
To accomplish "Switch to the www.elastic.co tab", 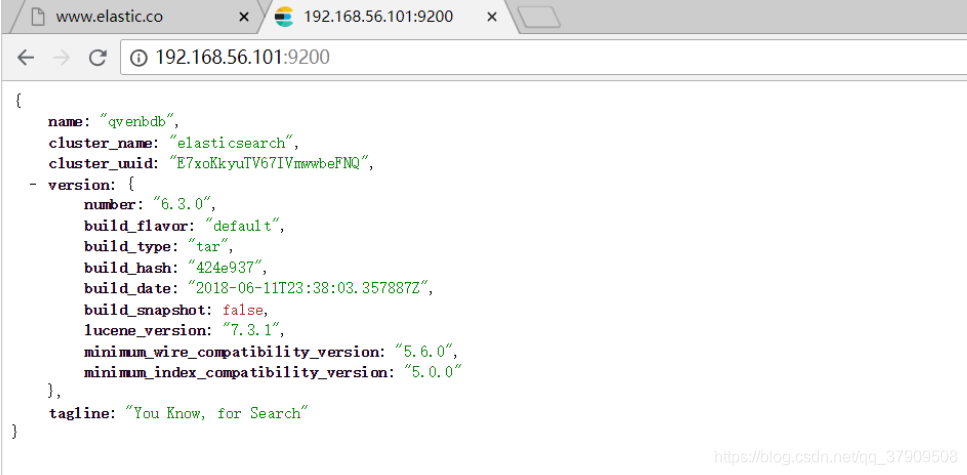I will pyautogui.click(x=136, y=17).
